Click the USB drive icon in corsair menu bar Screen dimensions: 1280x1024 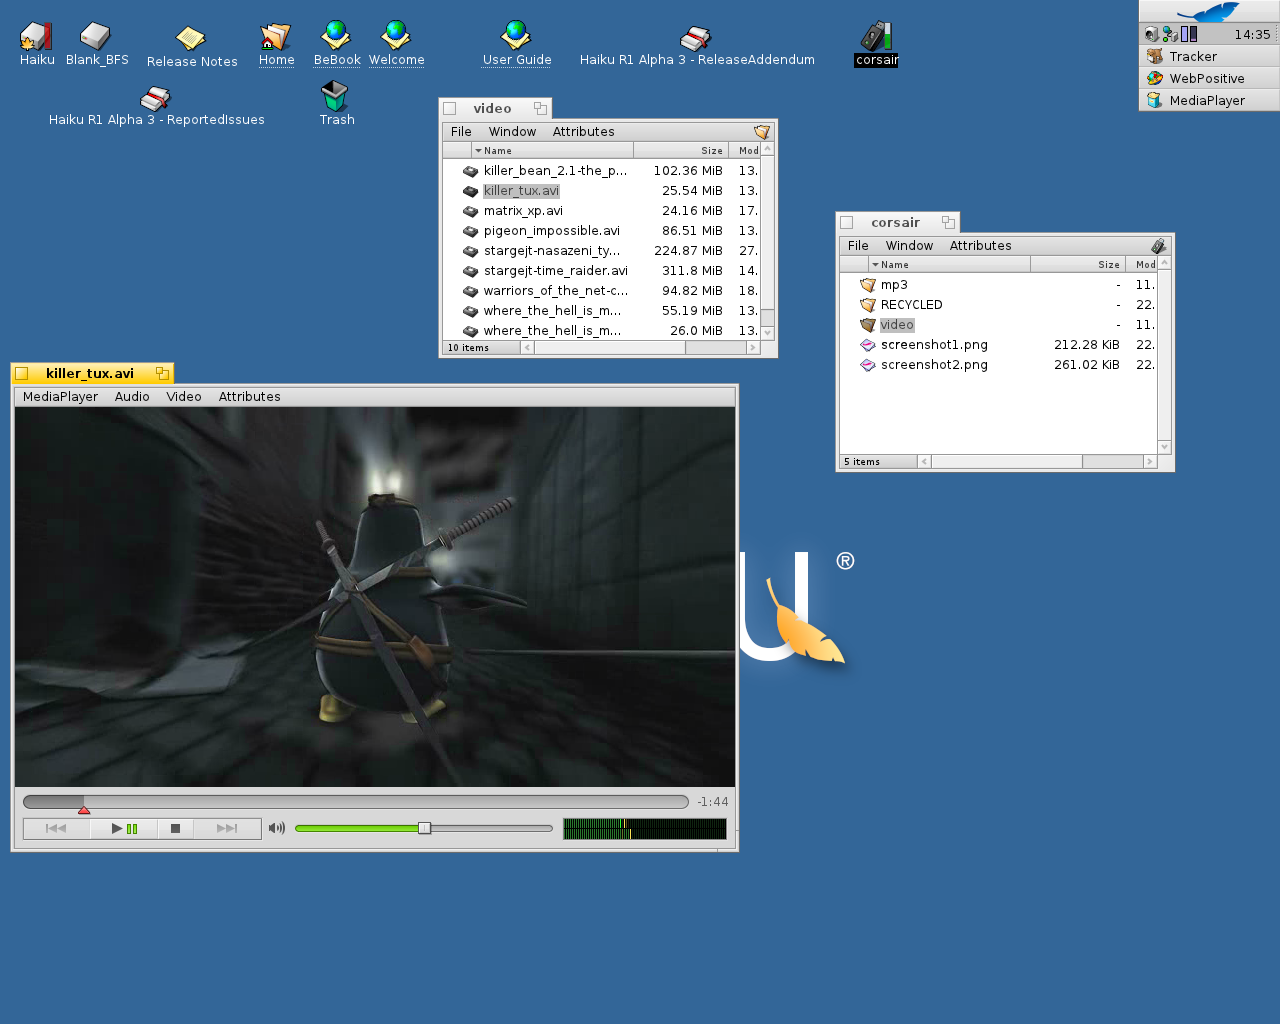click(x=1158, y=246)
